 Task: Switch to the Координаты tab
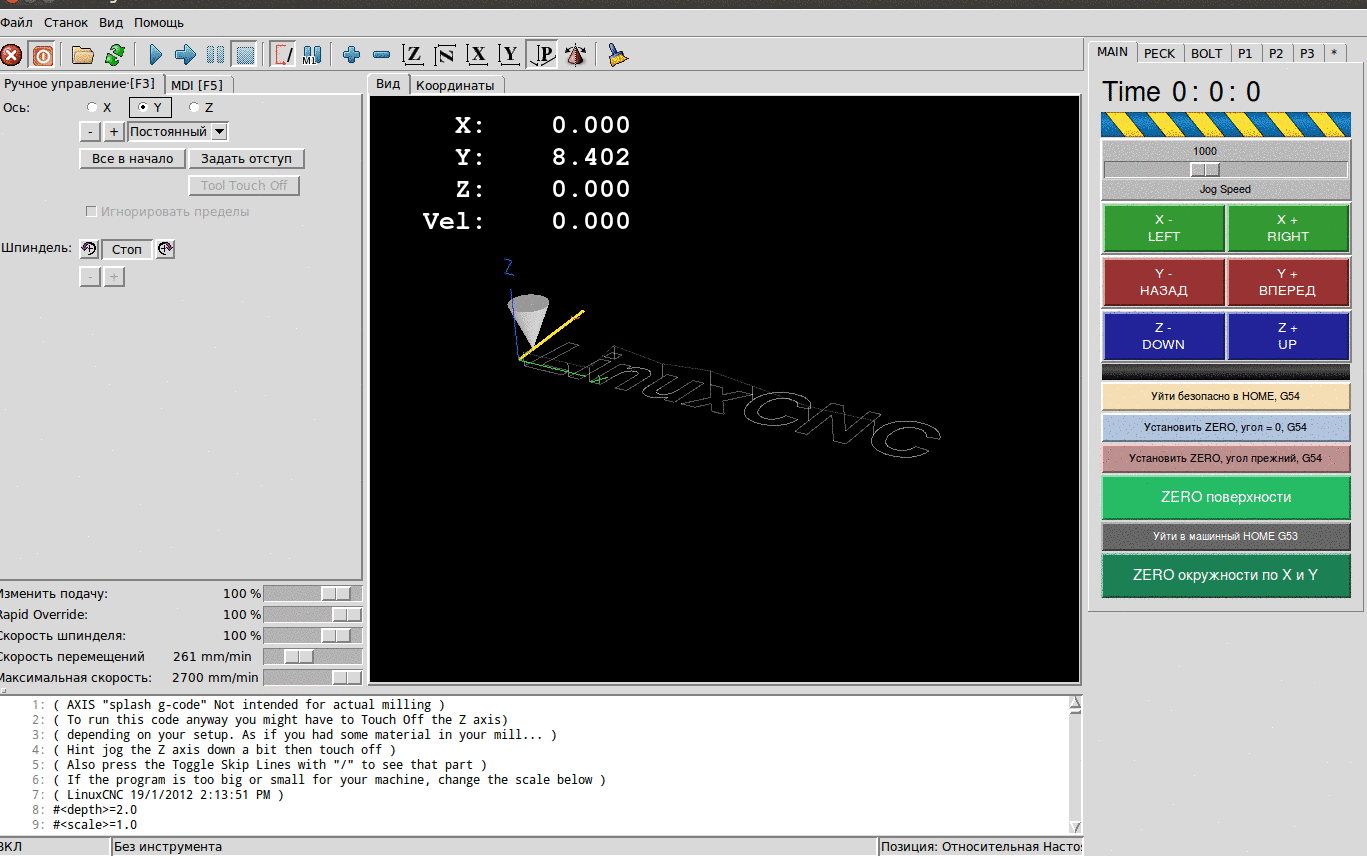pyautogui.click(x=455, y=85)
